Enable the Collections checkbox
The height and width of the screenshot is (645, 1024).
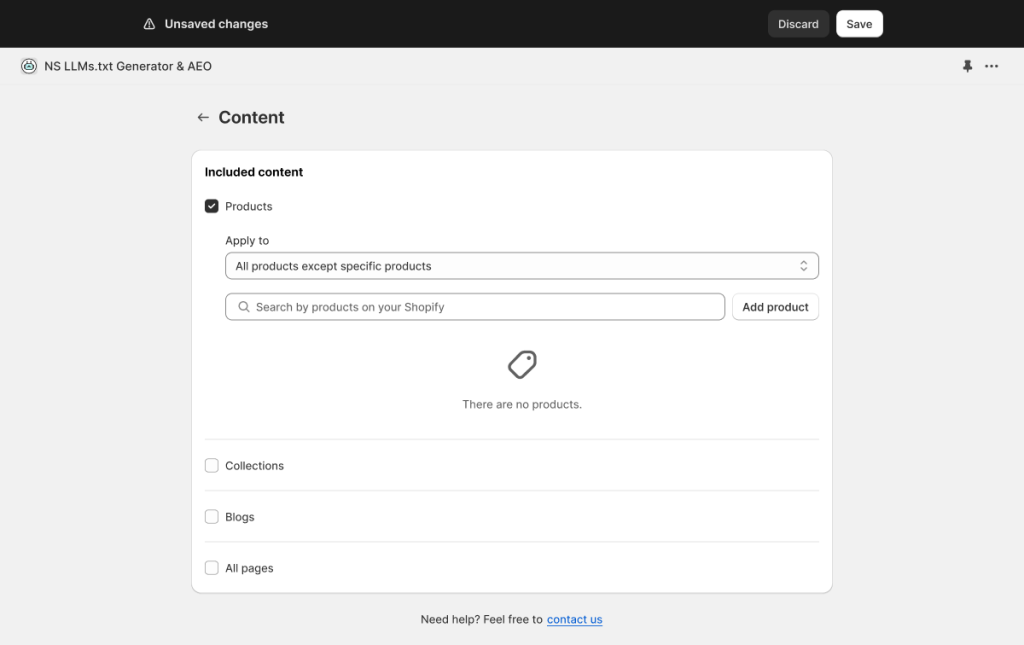(x=212, y=466)
